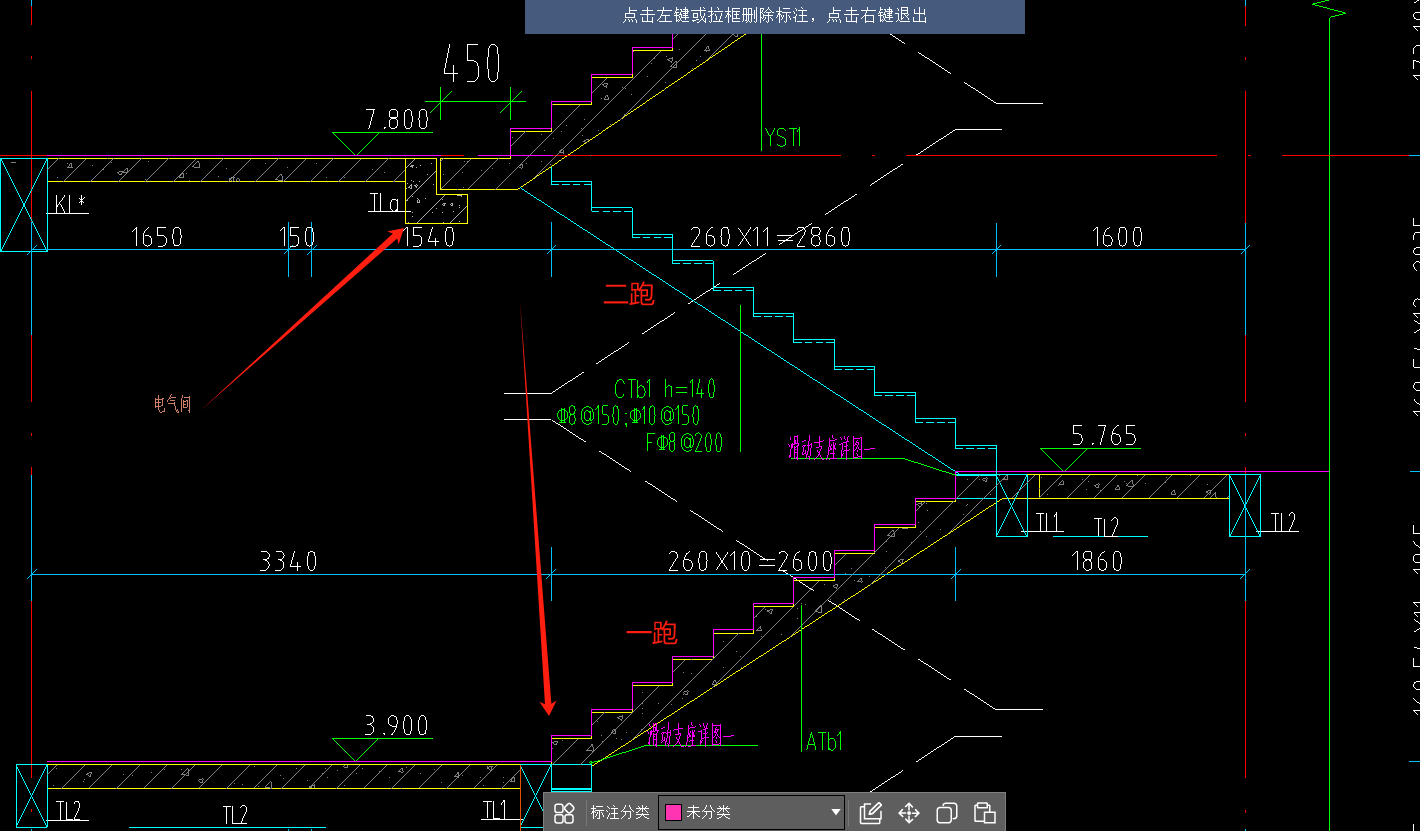
Task: Click the elevation label 7.800
Action: [x=397, y=120]
